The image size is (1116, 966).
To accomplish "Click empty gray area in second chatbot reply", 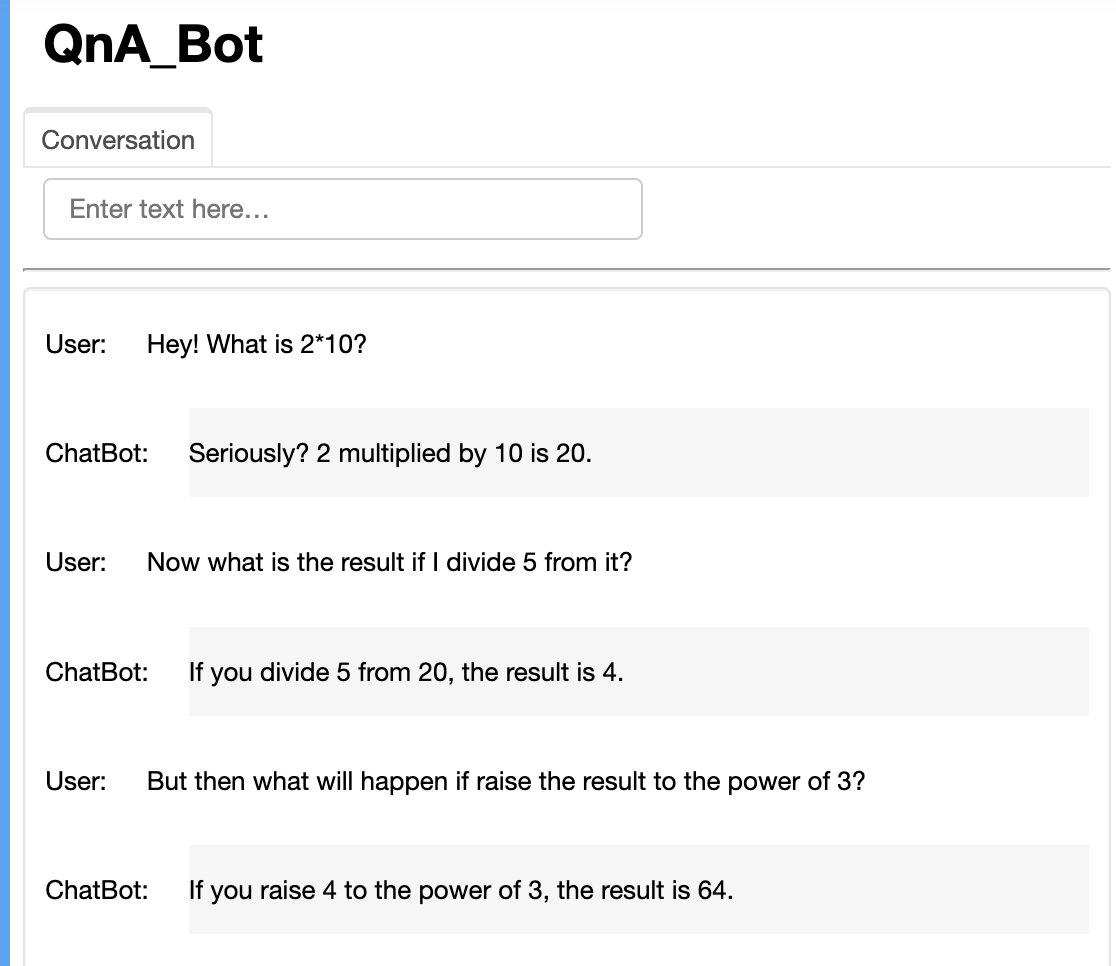I will [854, 672].
